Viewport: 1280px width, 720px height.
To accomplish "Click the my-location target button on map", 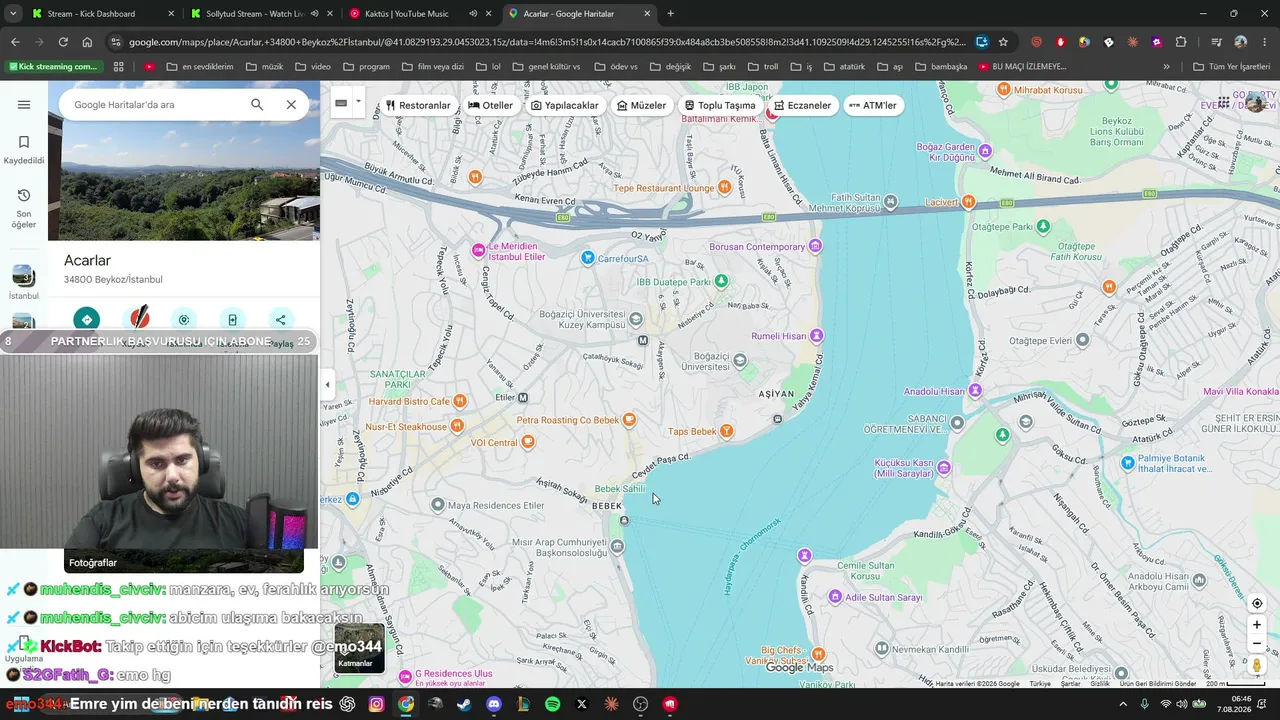I will tap(1257, 603).
